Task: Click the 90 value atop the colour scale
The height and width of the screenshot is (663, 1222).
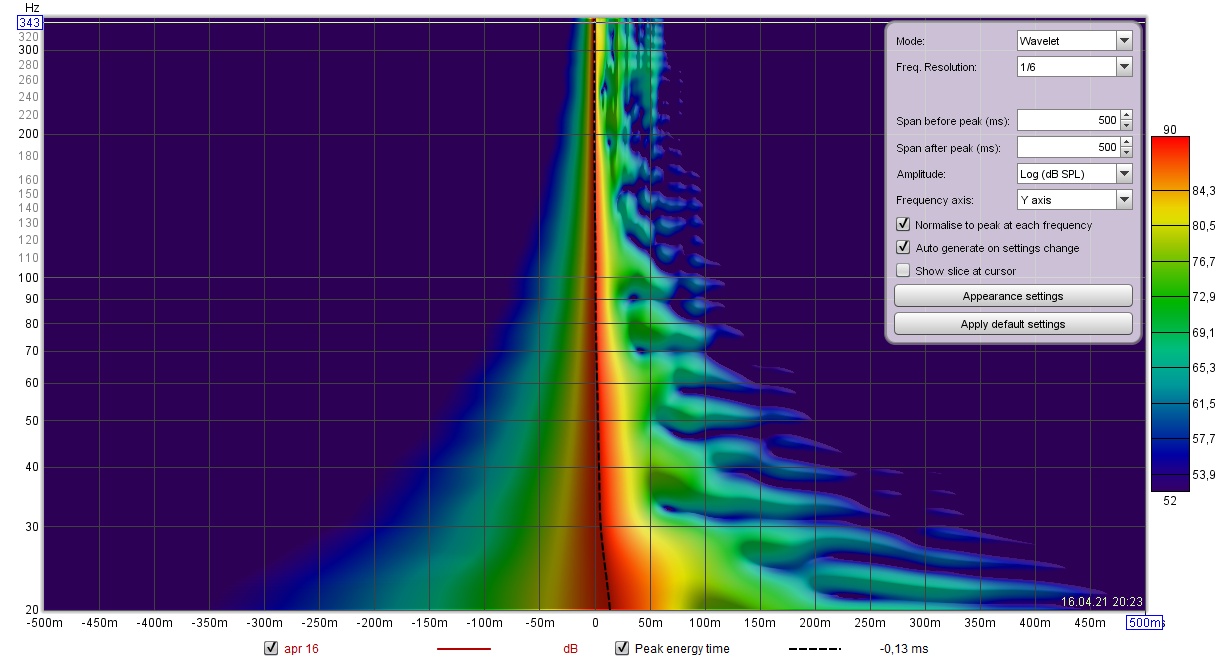Action: (1168, 128)
